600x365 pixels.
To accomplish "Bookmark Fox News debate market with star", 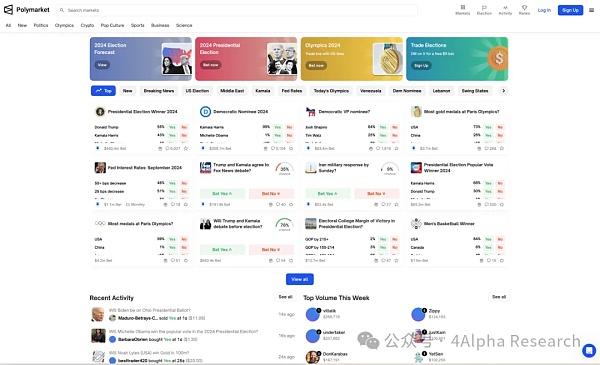I will [291, 205].
